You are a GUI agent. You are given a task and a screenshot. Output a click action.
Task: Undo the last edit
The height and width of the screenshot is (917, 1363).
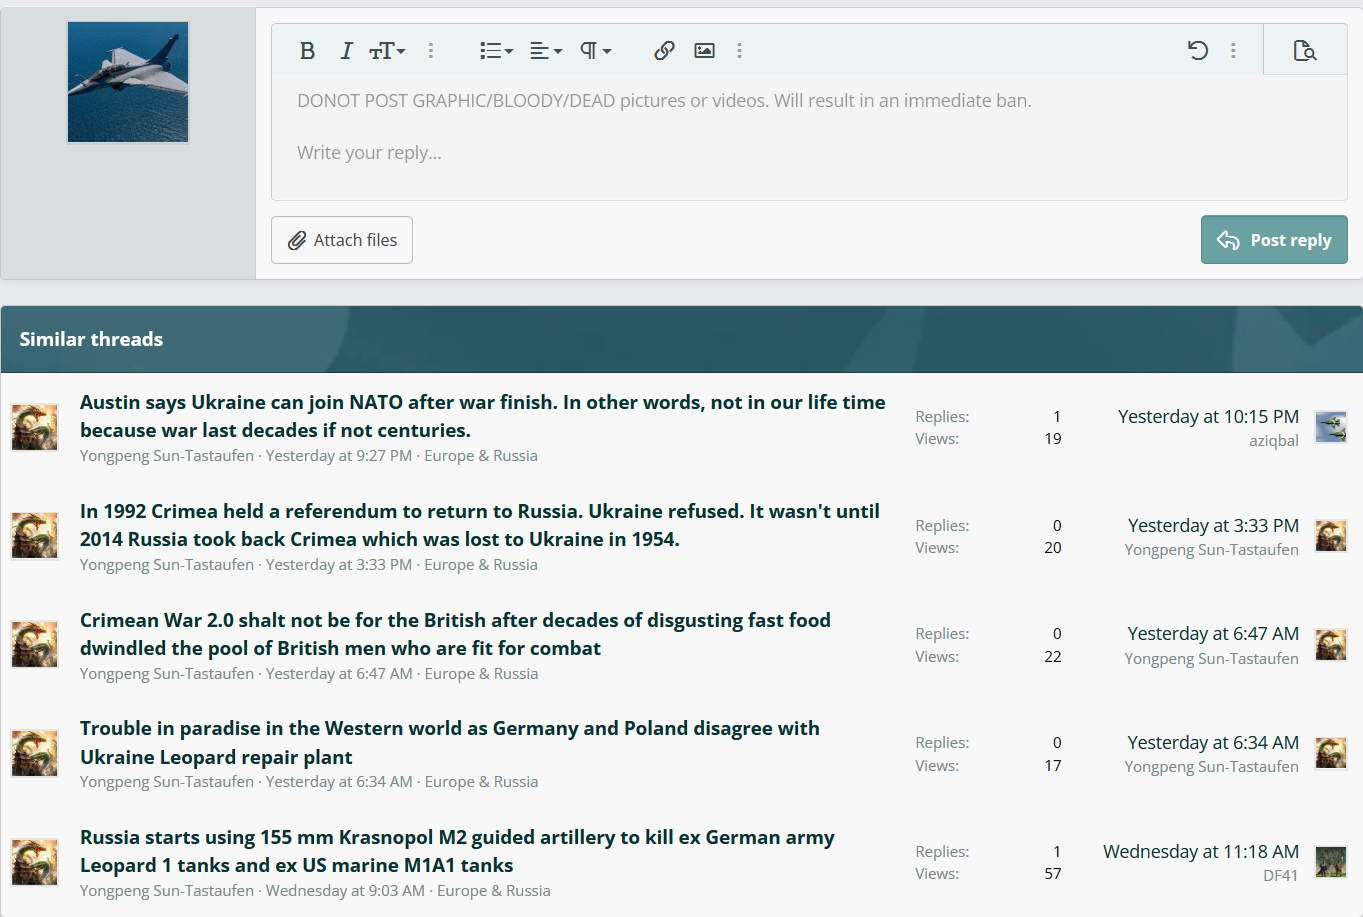(1198, 51)
